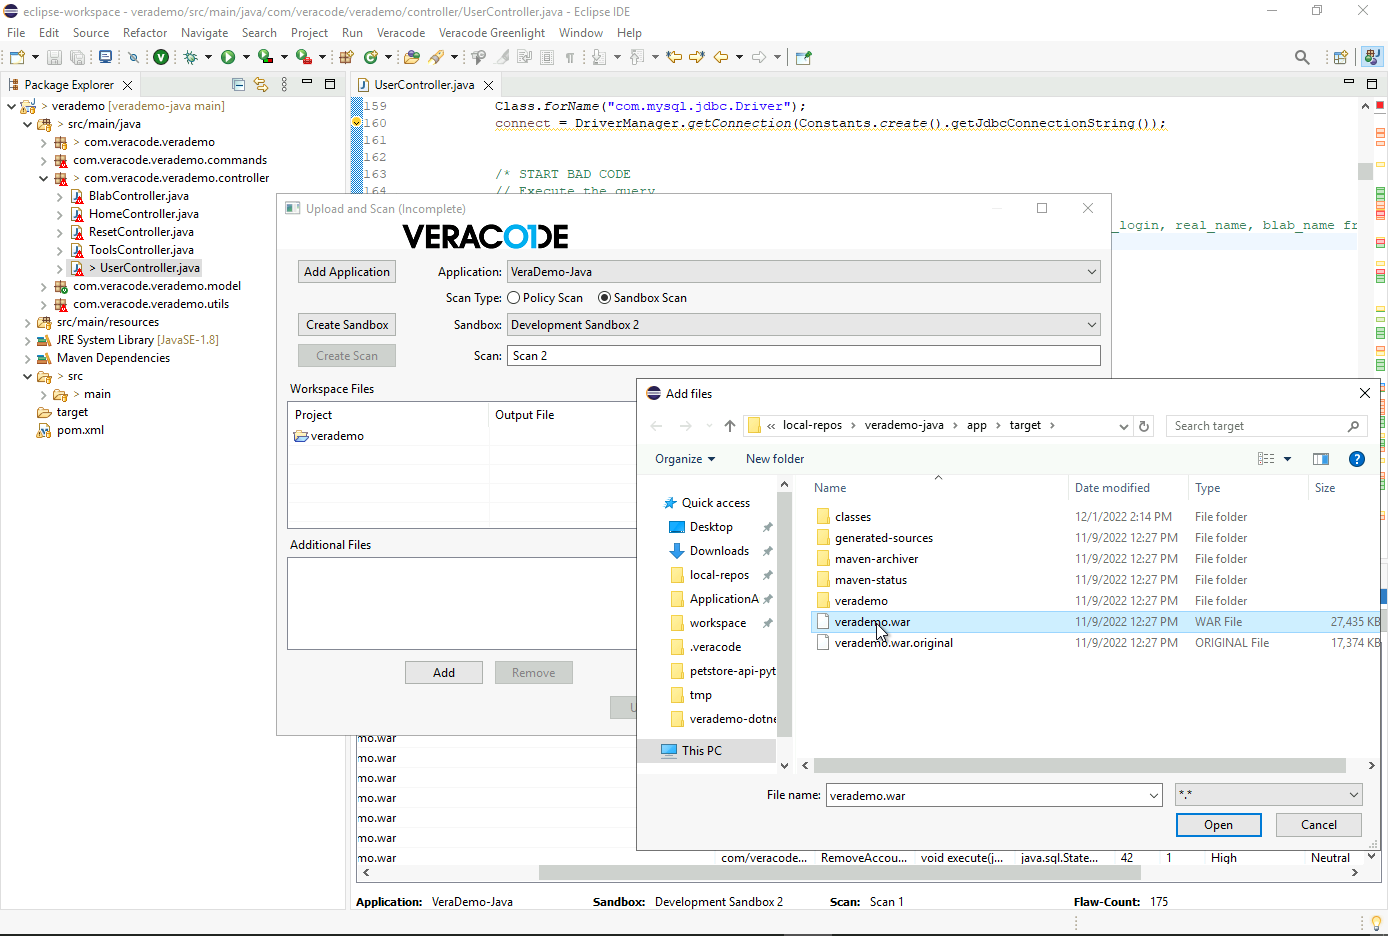Click Link with Editor in Package Explorer
Screen dimensions: 1388x936
click(261, 84)
